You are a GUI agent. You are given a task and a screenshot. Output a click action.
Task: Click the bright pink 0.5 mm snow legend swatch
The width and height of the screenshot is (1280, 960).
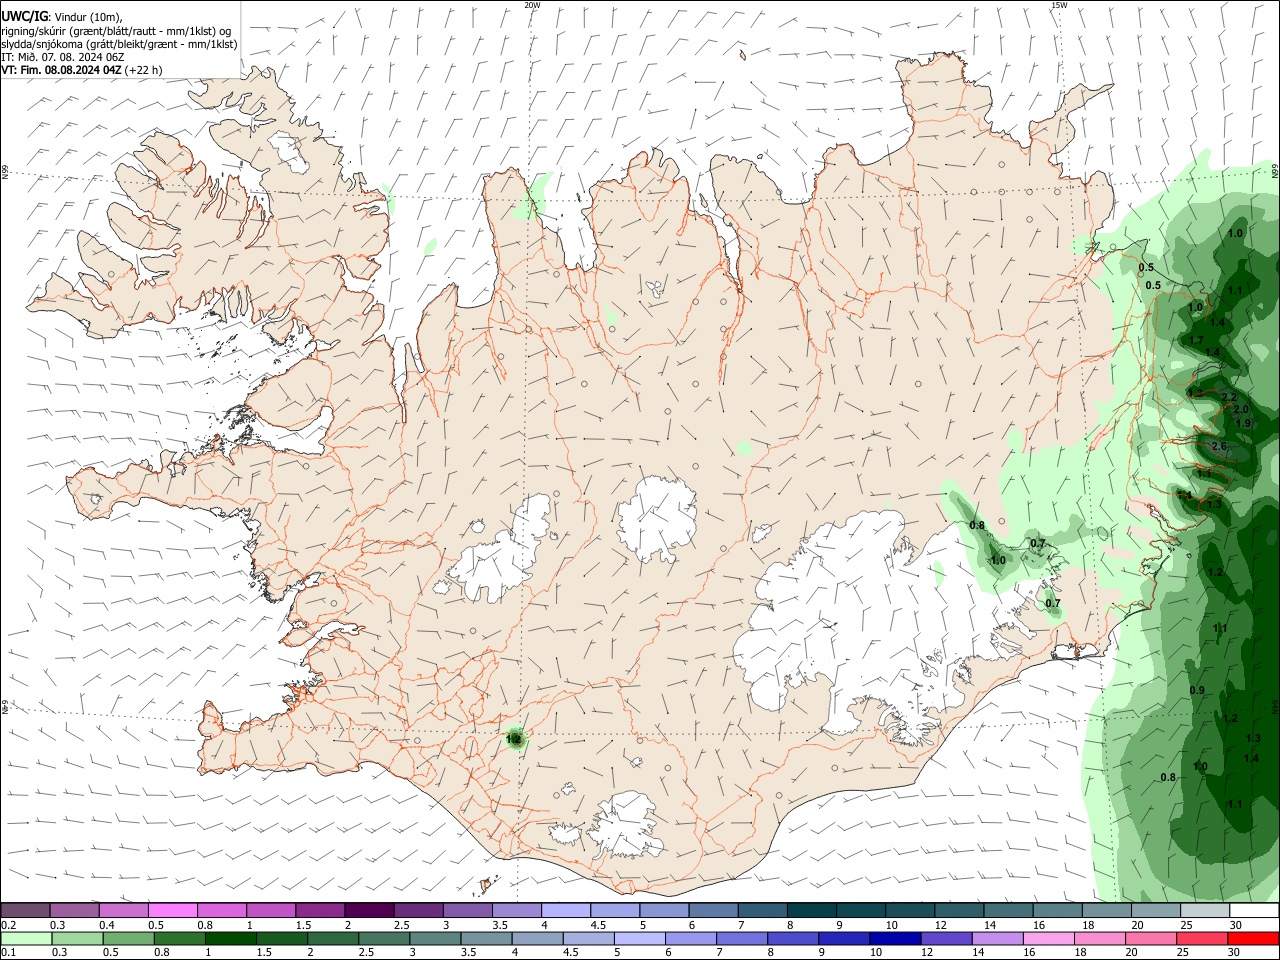(x=173, y=910)
